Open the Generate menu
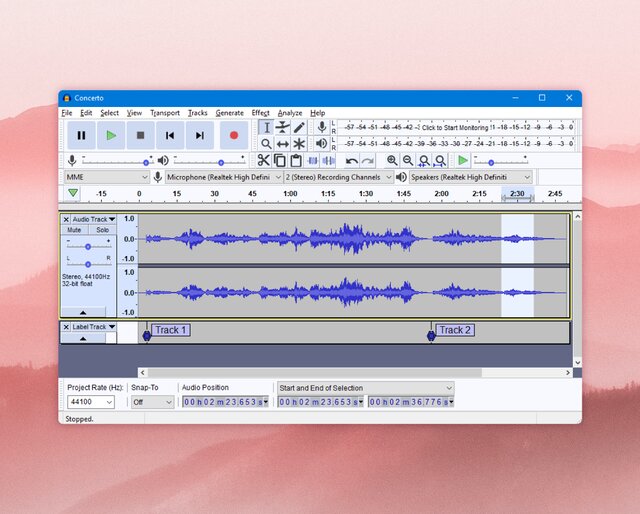 (x=229, y=113)
